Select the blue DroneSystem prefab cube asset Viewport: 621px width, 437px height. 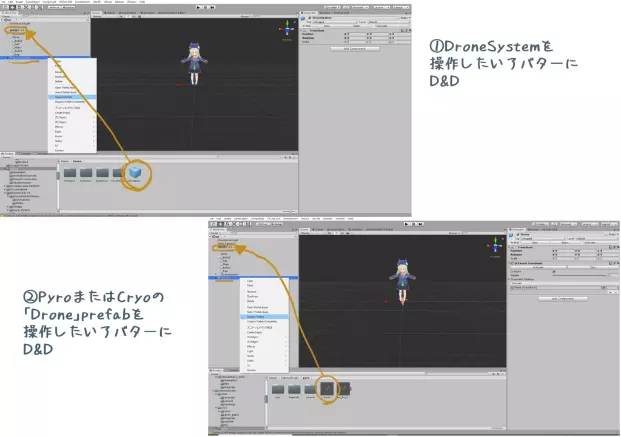tap(135, 173)
